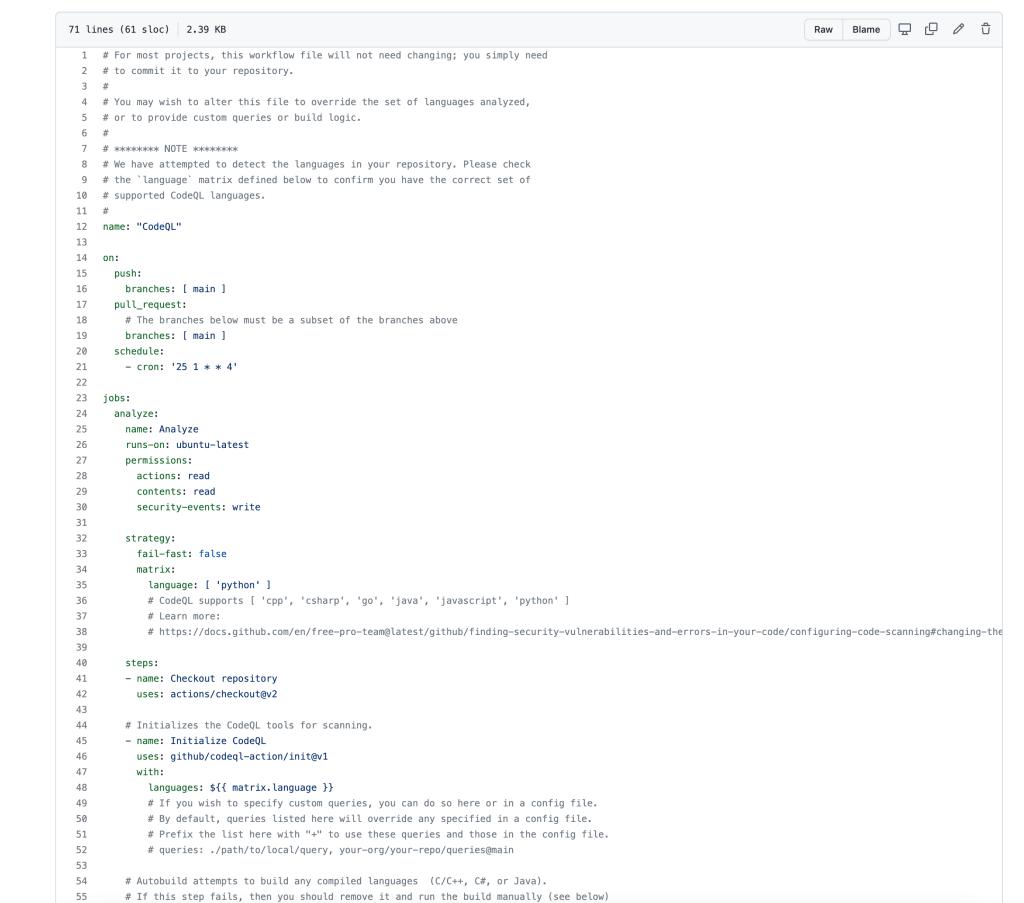
Task: Select line number 12
Action: point(81,227)
